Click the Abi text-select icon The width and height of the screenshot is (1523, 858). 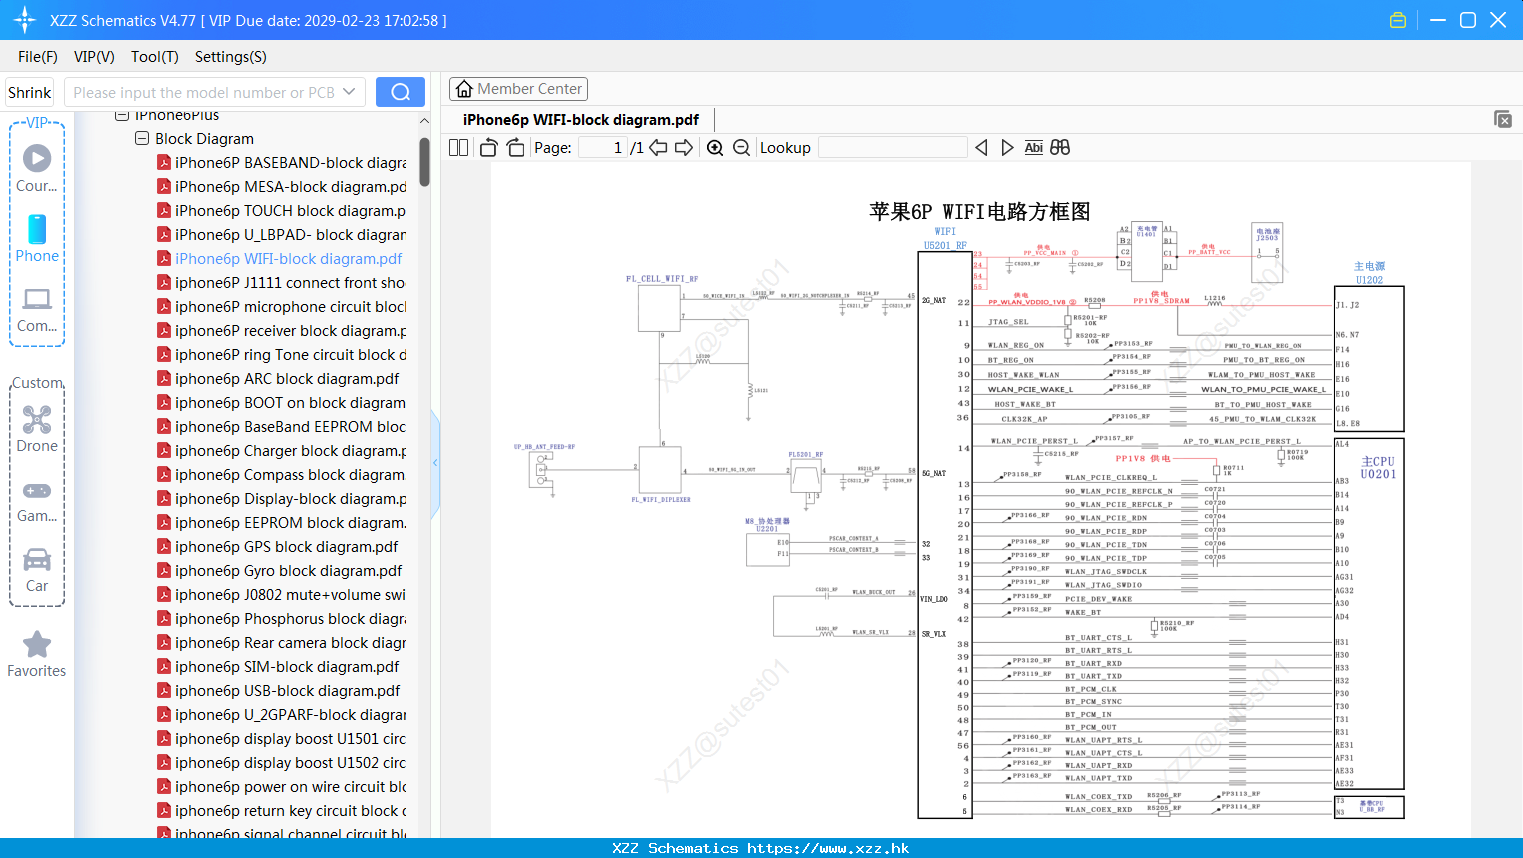coord(1034,147)
